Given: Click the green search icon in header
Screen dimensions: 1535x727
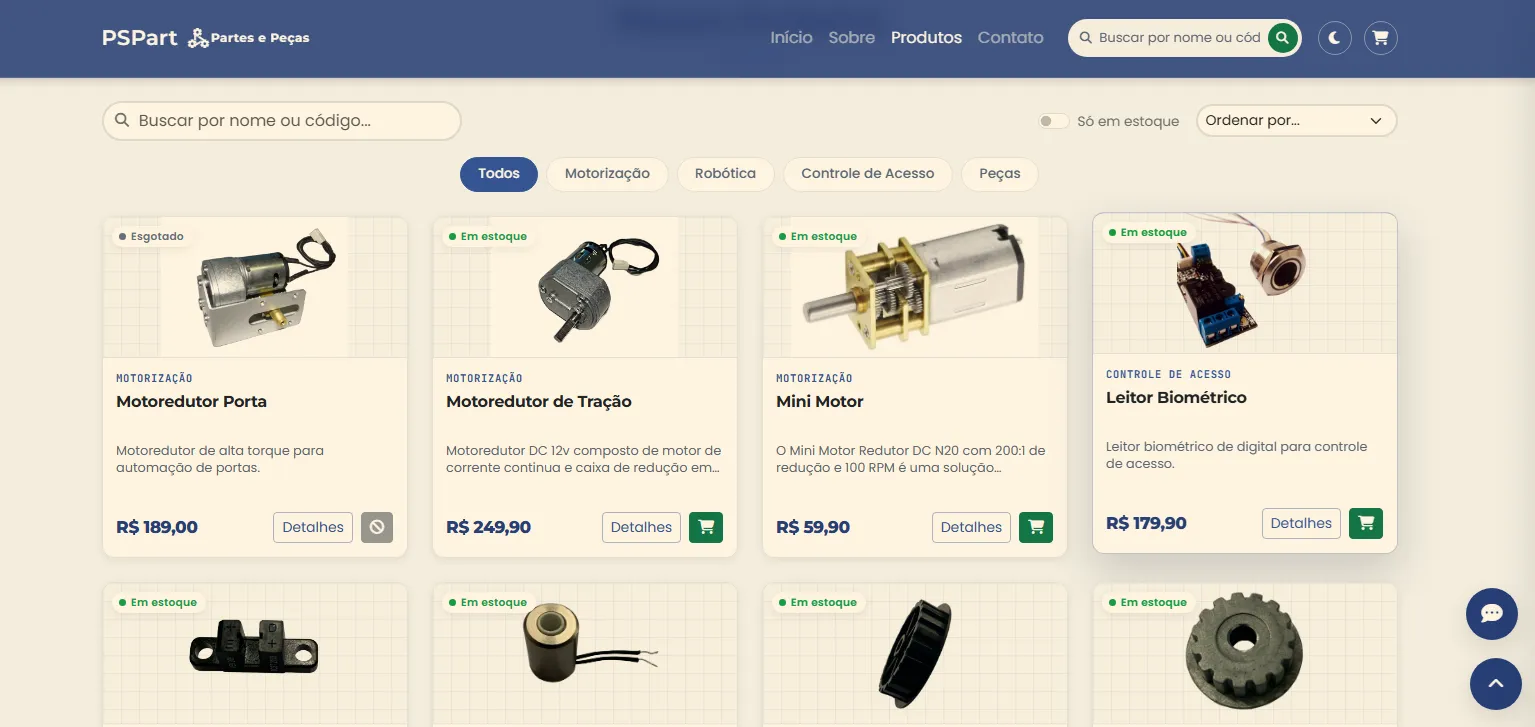Looking at the screenshot, I should click(x=1283, y=38).
